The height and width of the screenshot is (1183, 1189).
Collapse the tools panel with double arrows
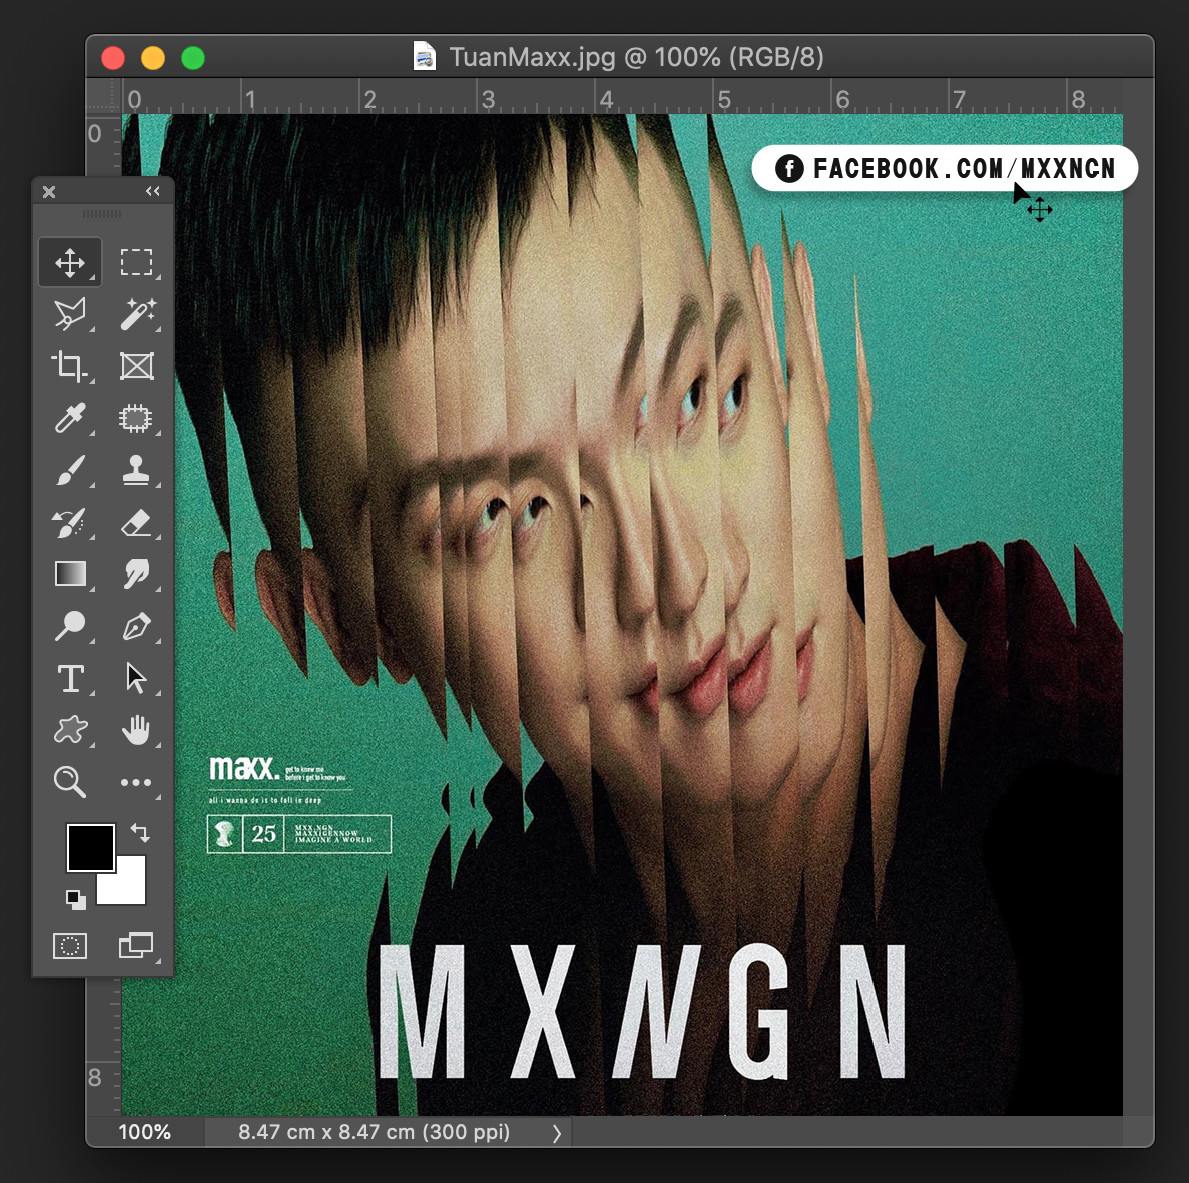pos(153,191)
